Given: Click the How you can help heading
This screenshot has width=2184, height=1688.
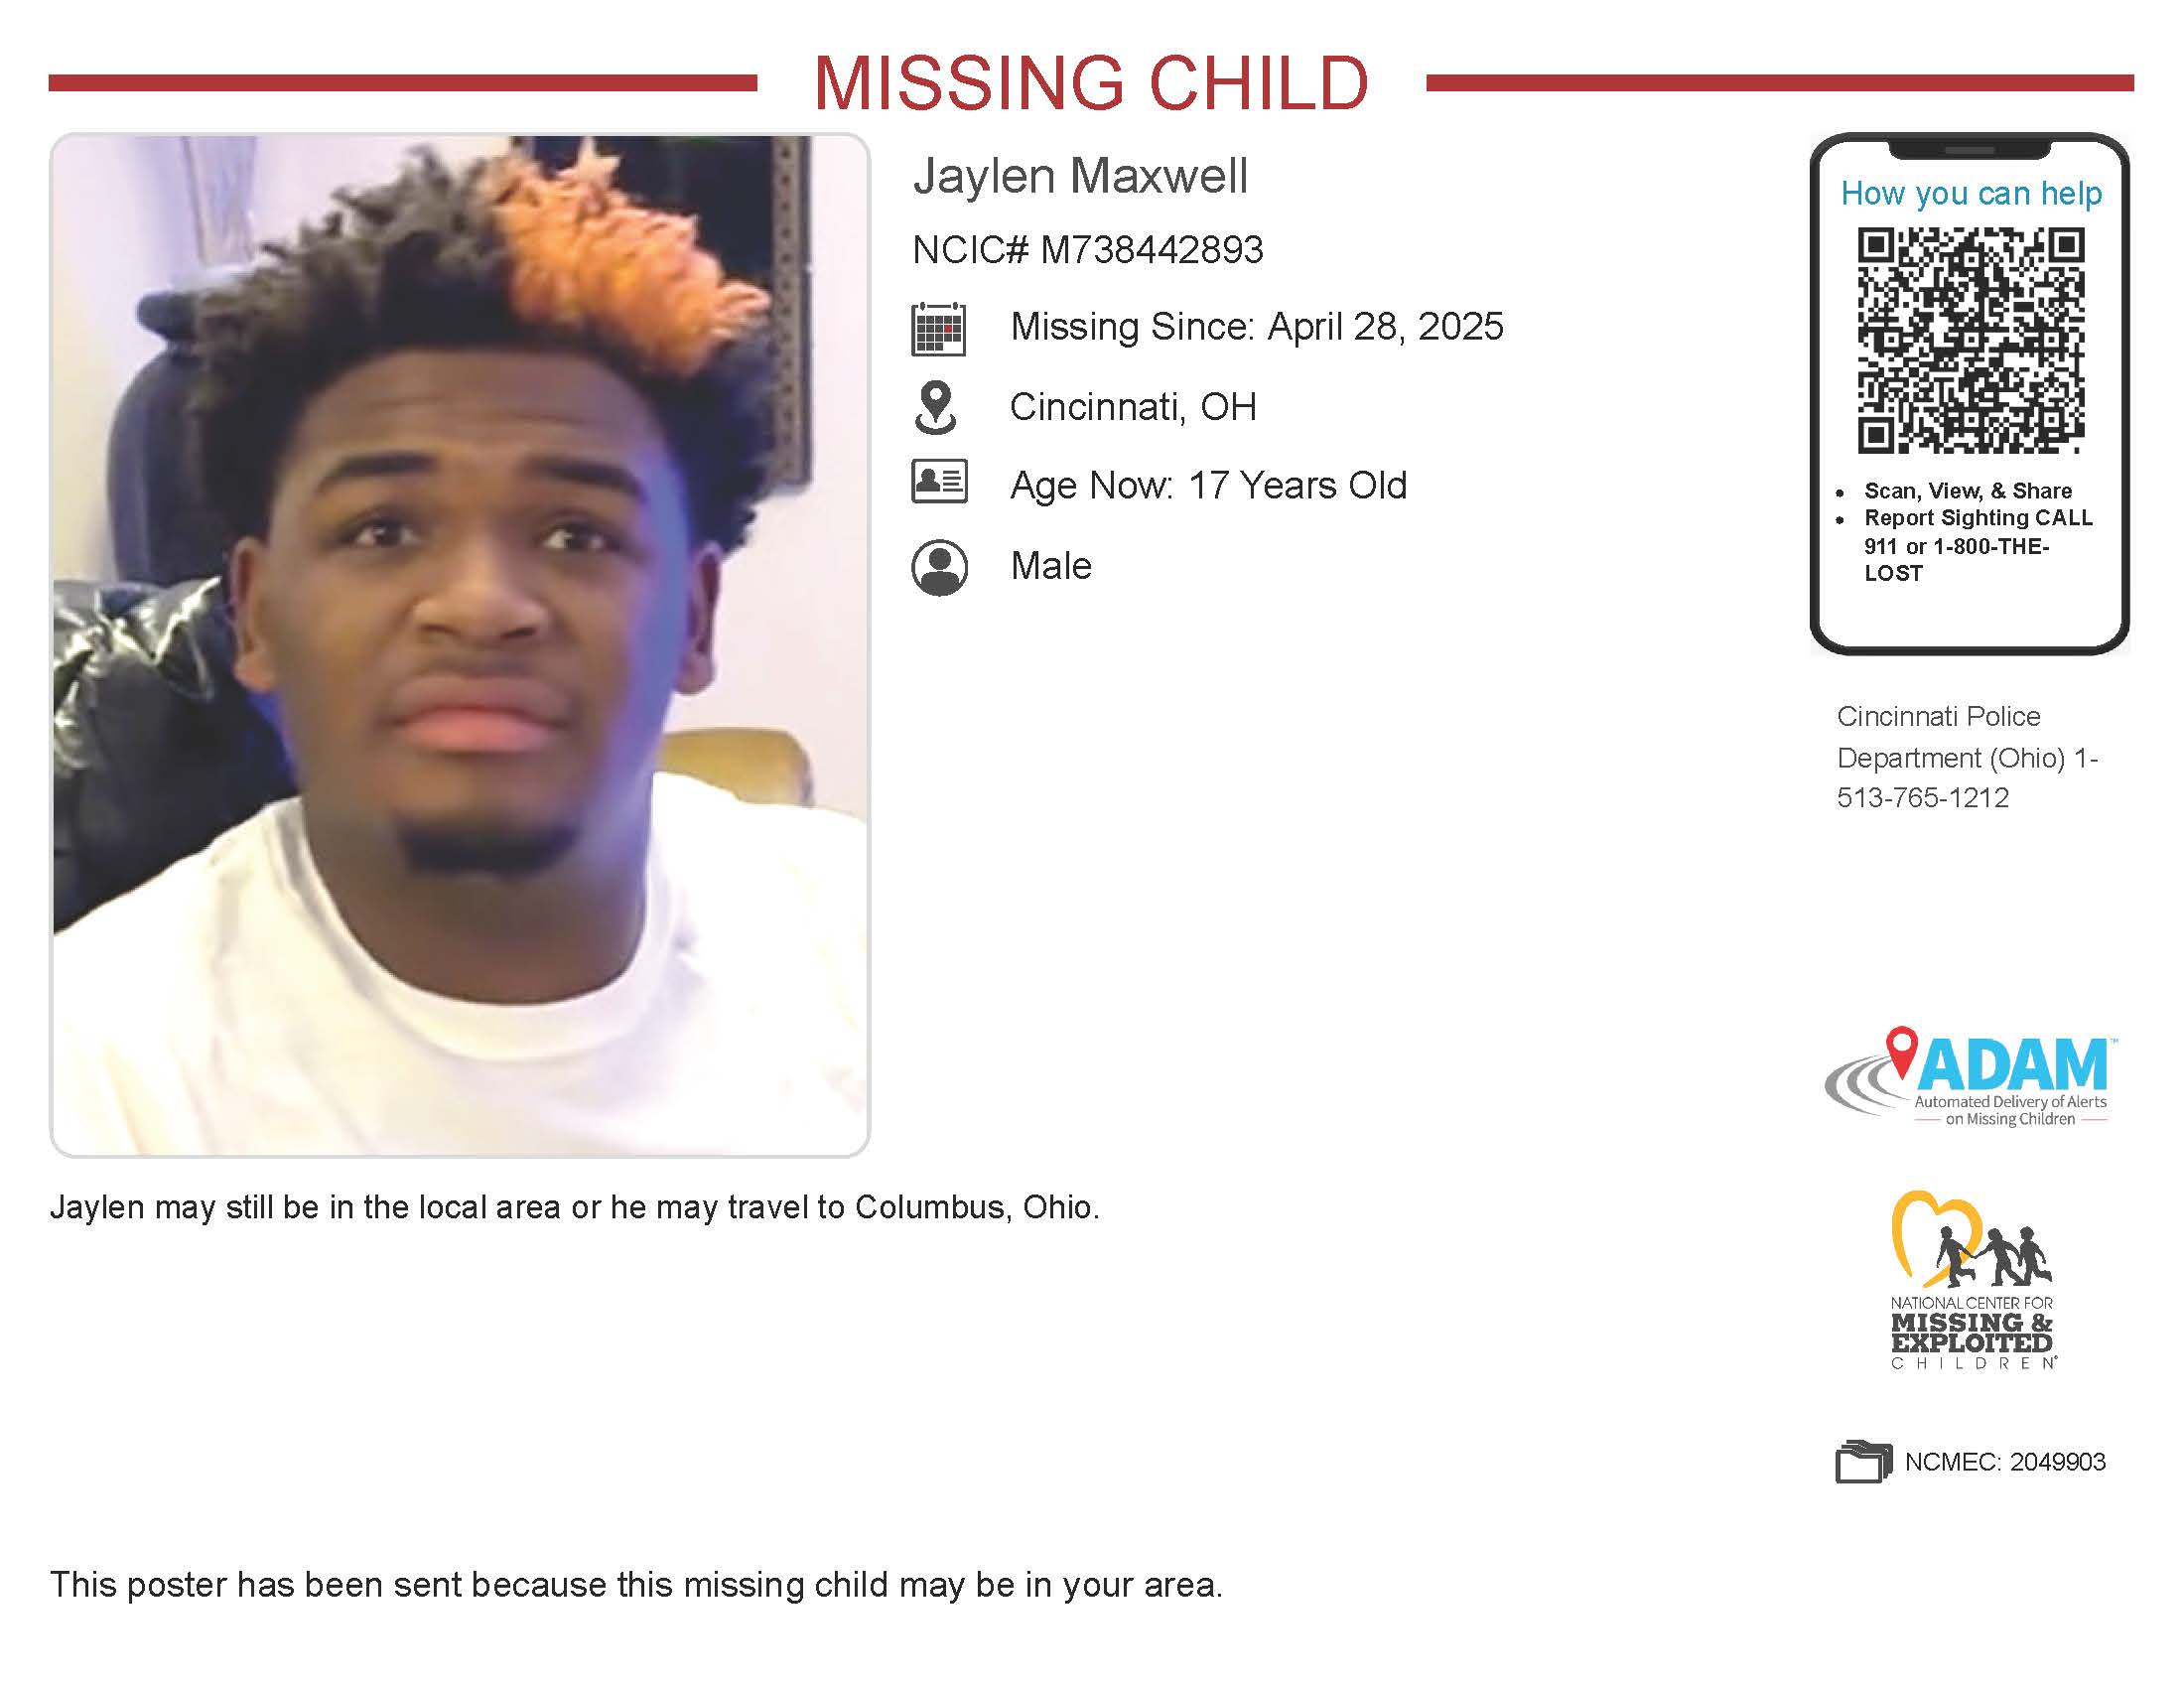Looking at the screenshot, I should (x=1971, y=193).
